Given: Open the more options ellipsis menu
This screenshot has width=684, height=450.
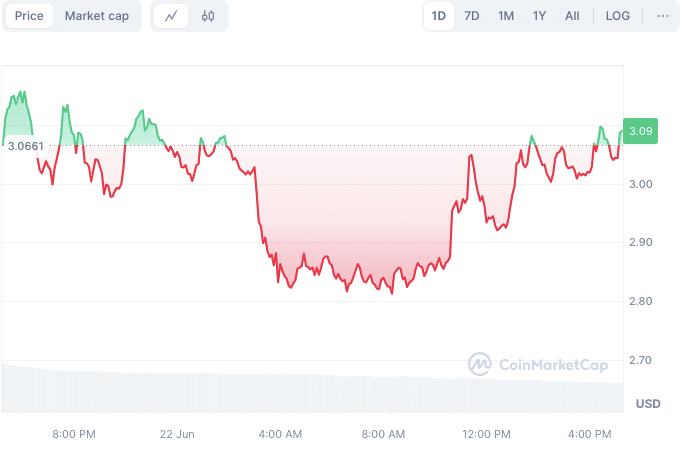Looking at the screenshot, I should pos(662,16).
